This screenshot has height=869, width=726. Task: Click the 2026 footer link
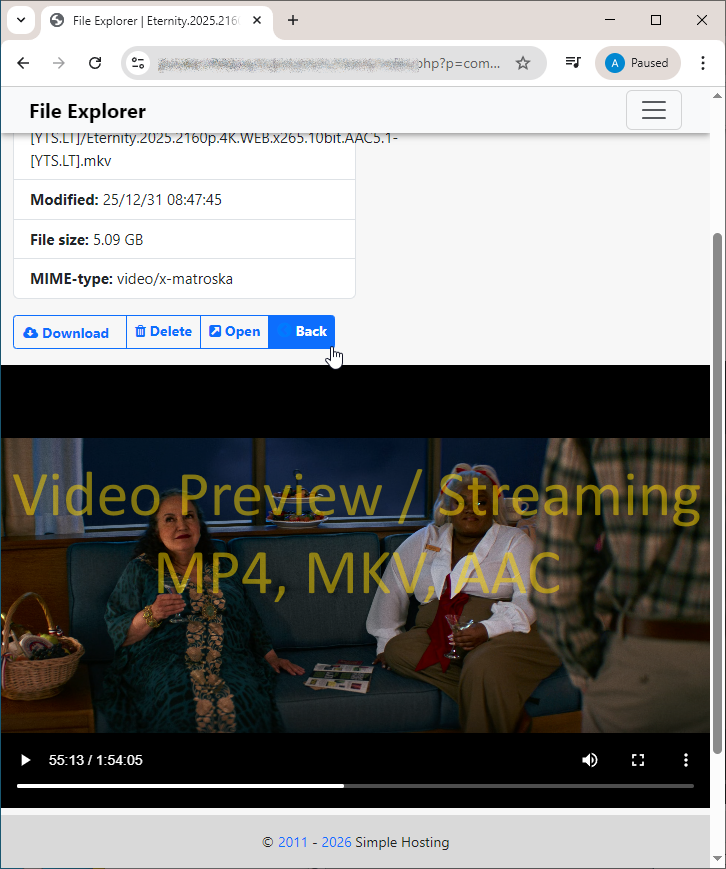(336, 842)
